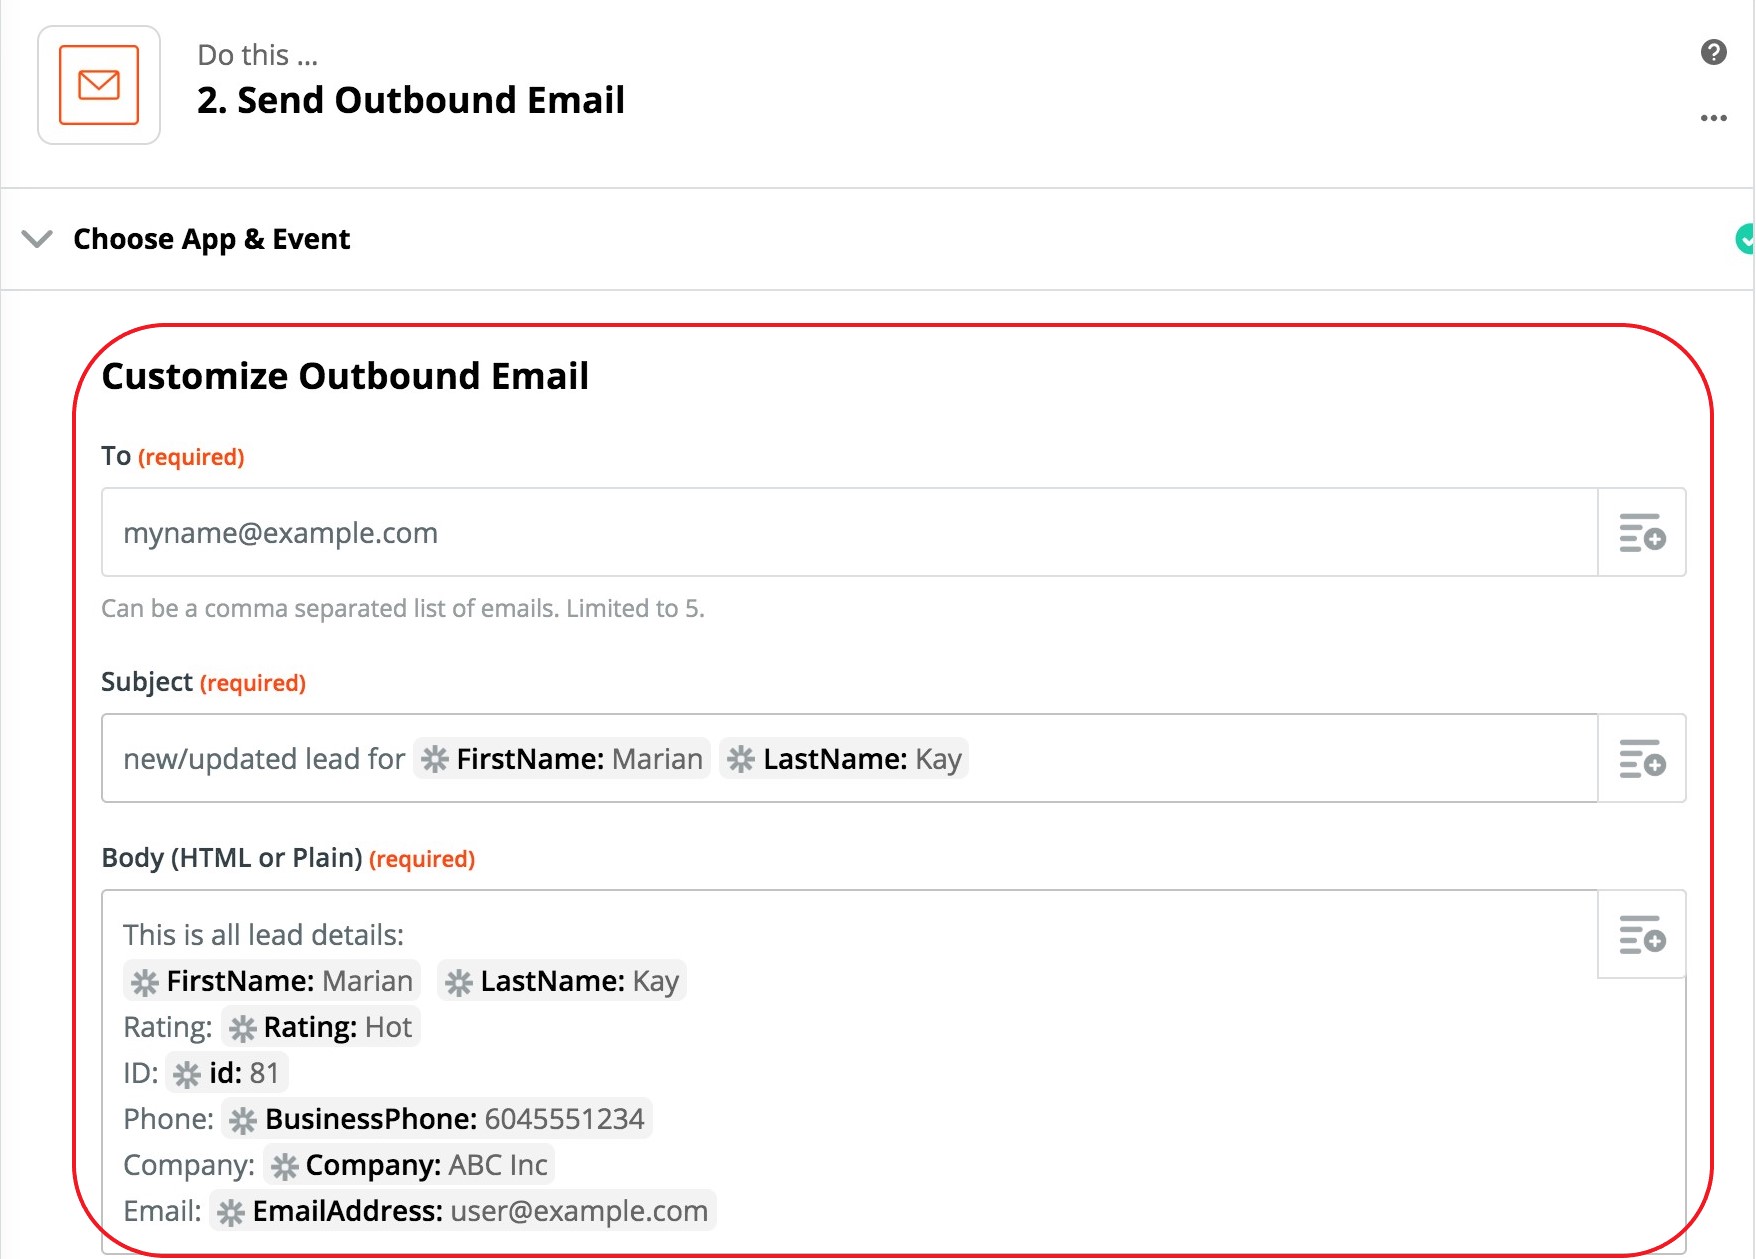The width and height of the screenshot is (1756, 1259).
Task: Select the Rating: Hot token in Body
Action: 321,1027
